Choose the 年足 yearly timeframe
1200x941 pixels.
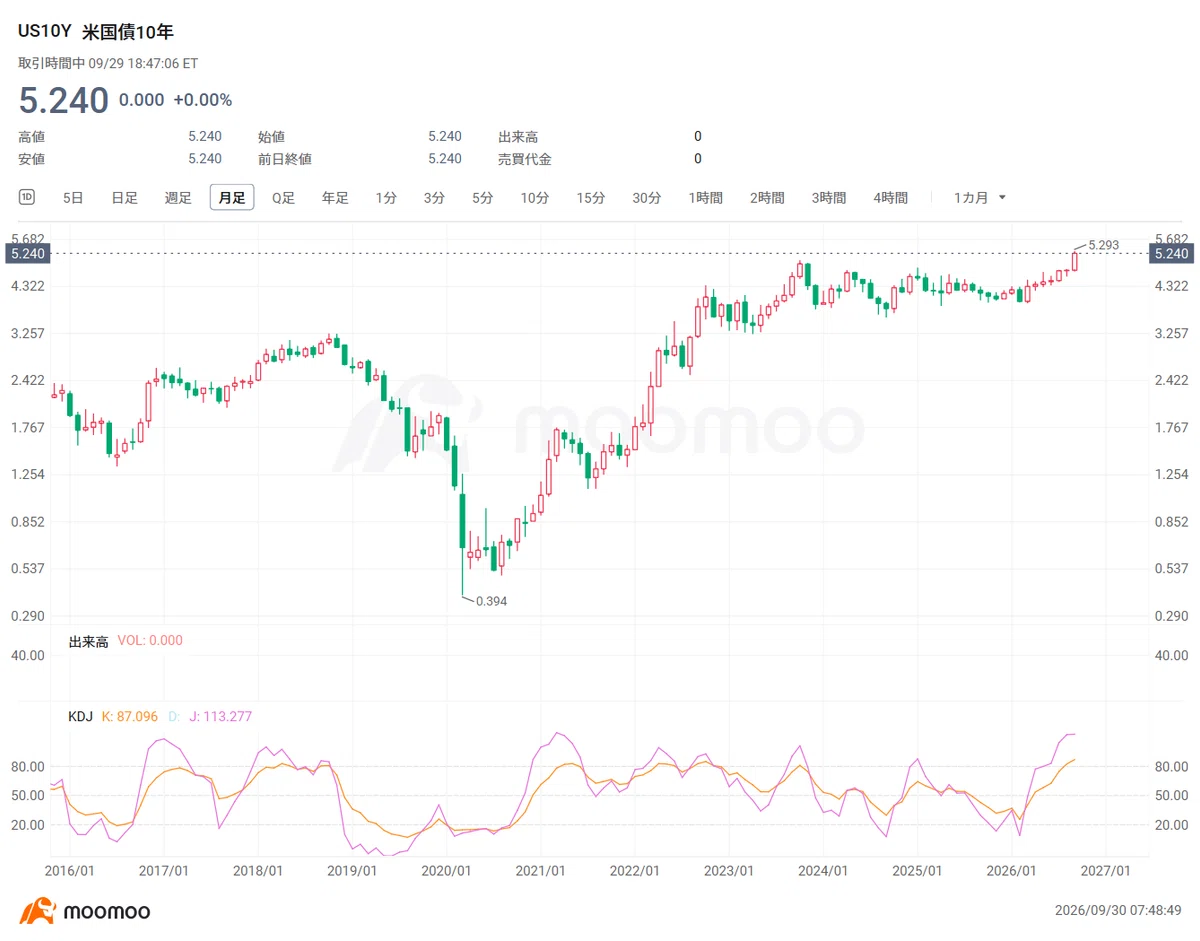coord(335,198)
